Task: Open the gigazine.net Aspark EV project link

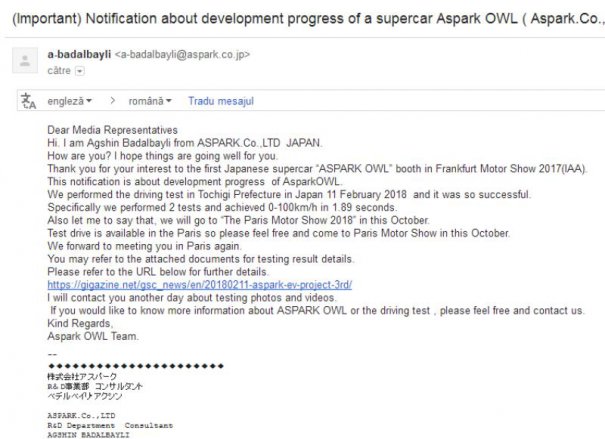Action: 199,285
